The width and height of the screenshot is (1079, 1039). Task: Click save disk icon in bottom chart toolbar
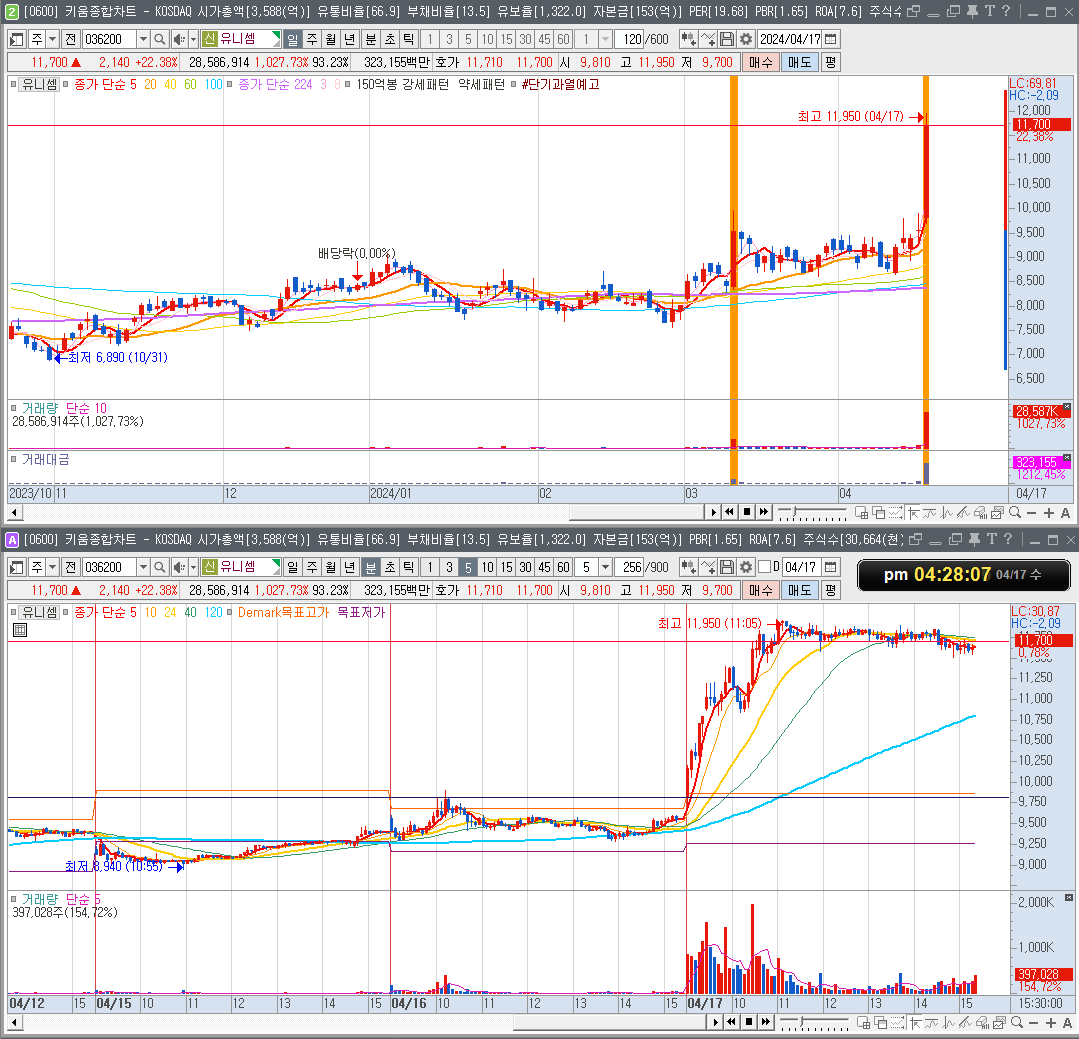click(727, 567)
